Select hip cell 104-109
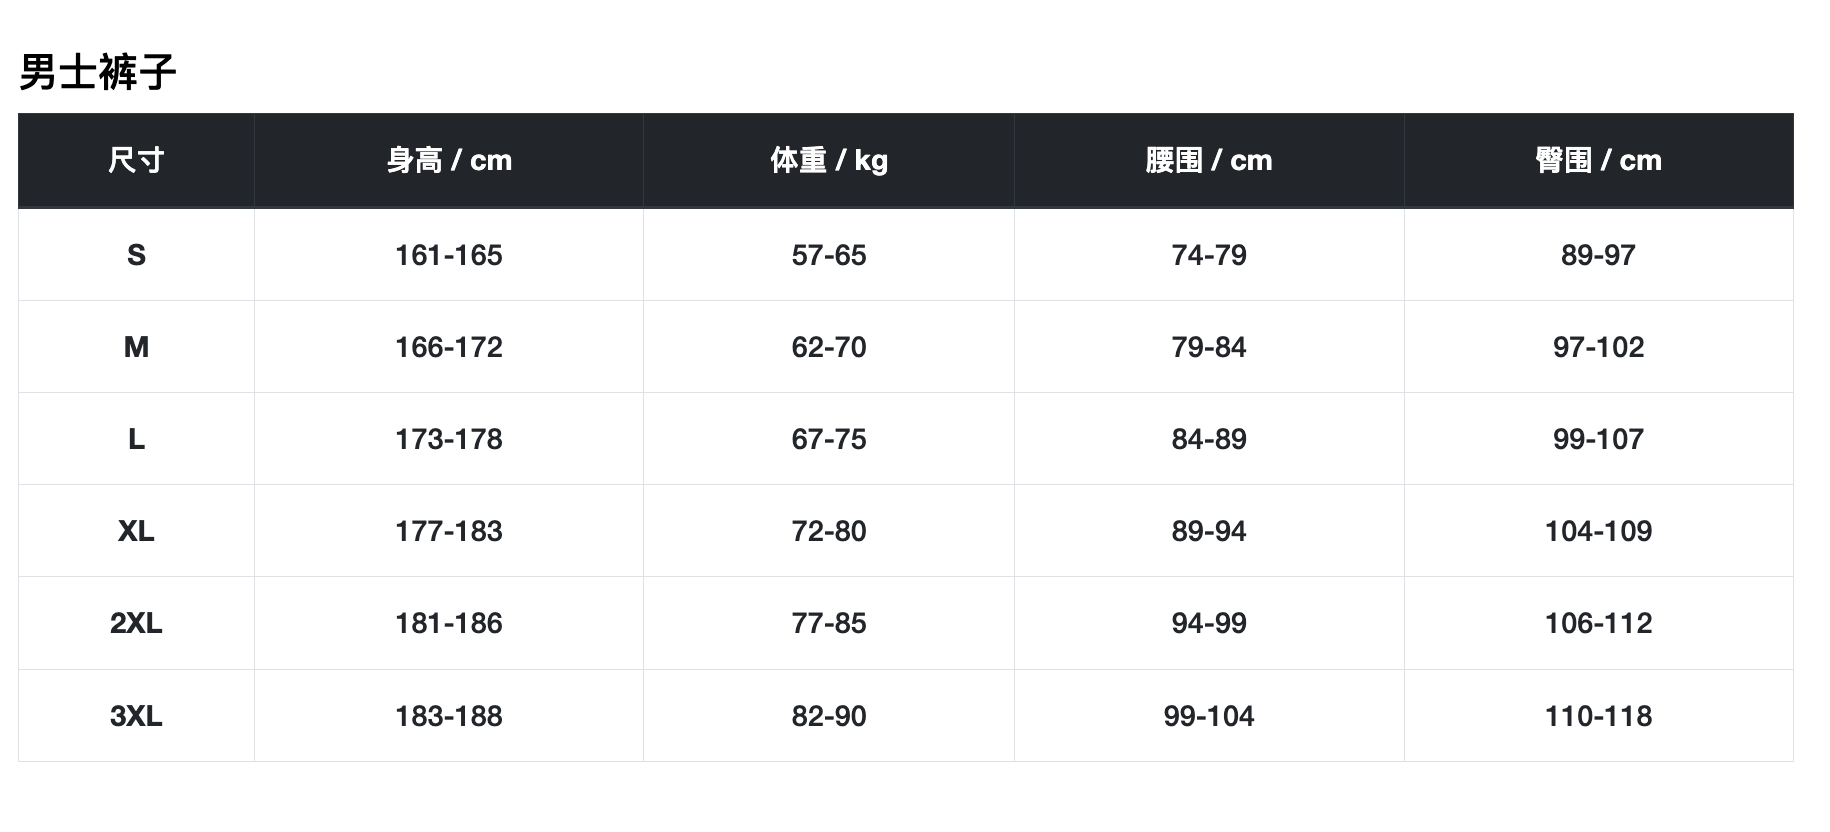This screenshot has height=832, width=1830. coord(1598,531)
